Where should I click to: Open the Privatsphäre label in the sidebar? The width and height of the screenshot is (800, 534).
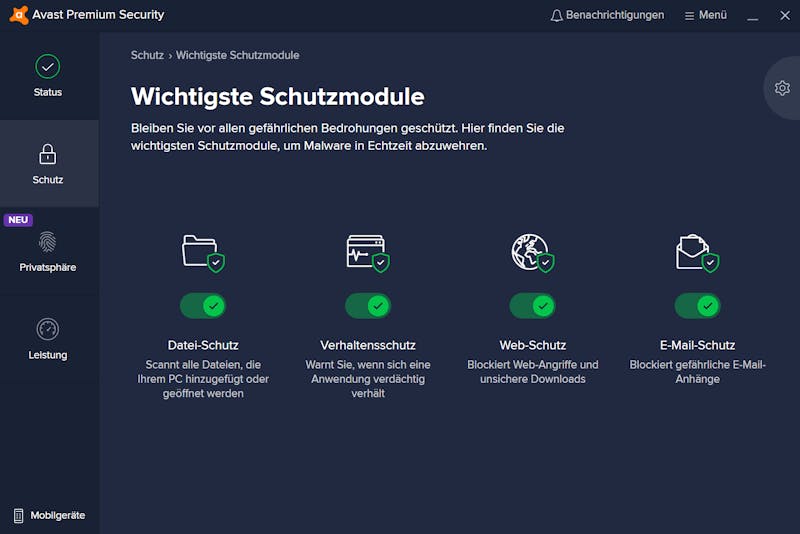point(47,267)
